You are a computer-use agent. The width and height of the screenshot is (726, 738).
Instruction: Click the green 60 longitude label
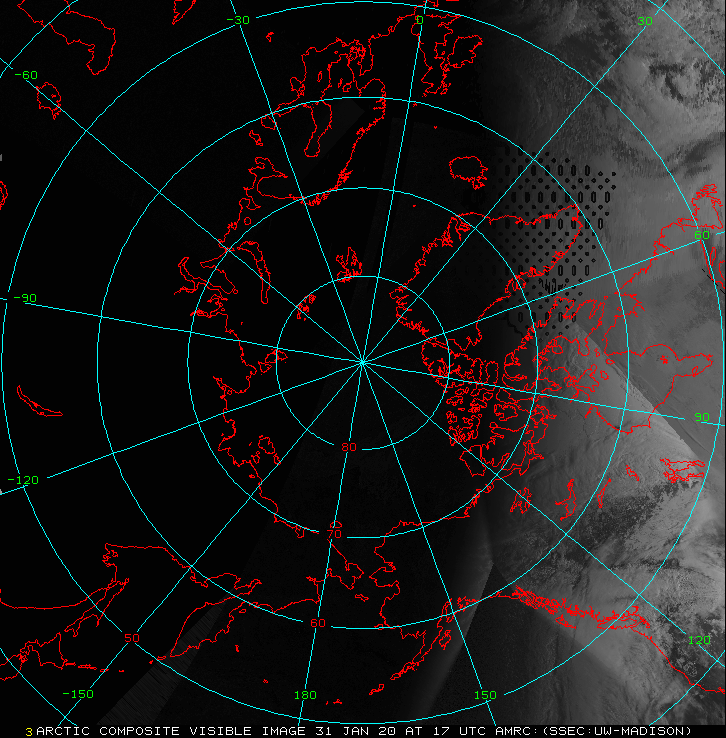pos(702,235)
